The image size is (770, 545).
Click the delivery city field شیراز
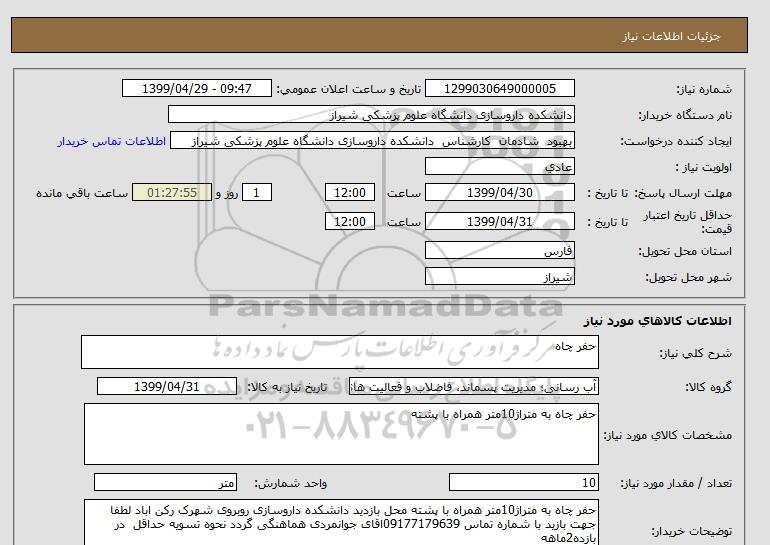pyautogui.click(x=499, y=276)
